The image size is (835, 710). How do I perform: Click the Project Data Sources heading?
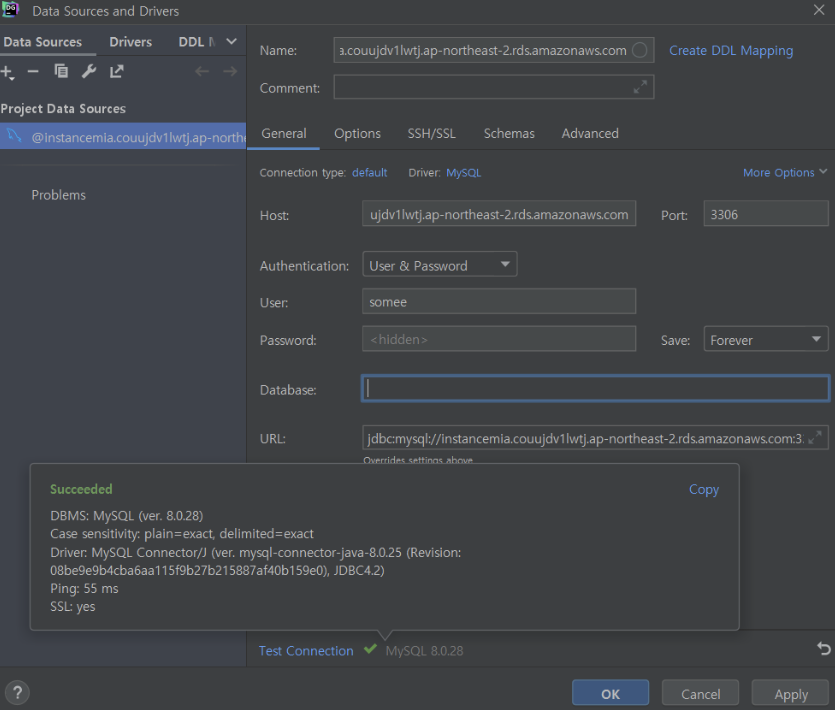pos(63,108)
